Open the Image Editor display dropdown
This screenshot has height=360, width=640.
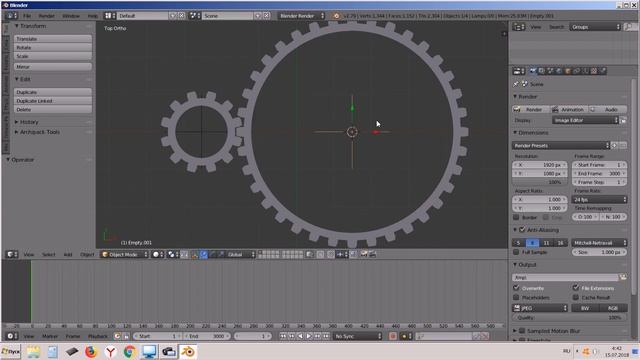(x=585, y=120)
